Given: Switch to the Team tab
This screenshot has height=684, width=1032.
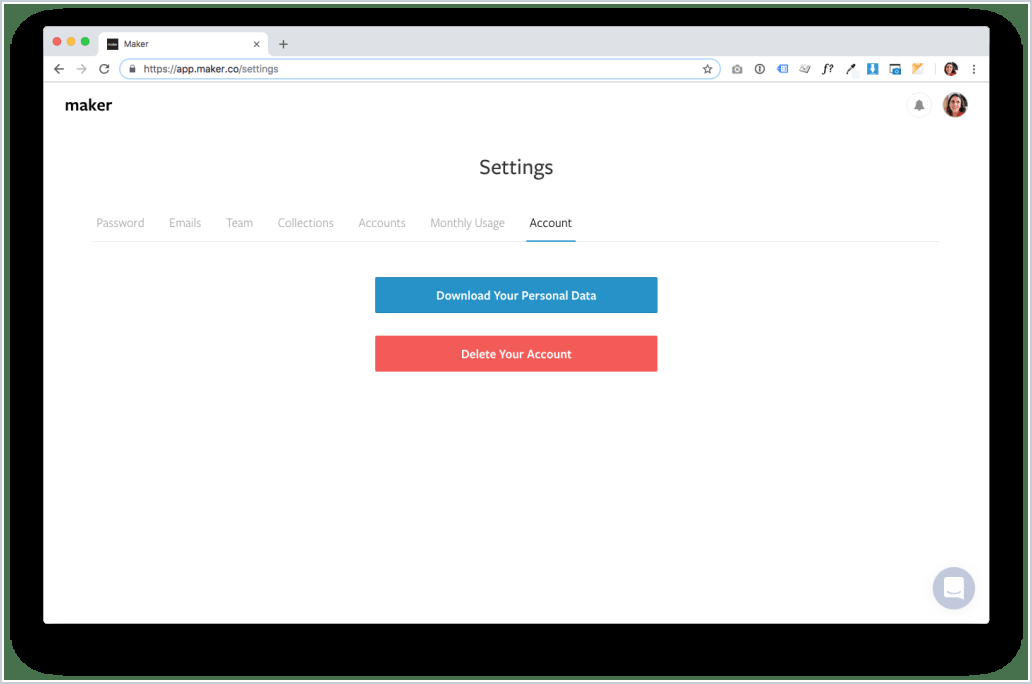Looking at the screenshot, I should tap(240, 223).
